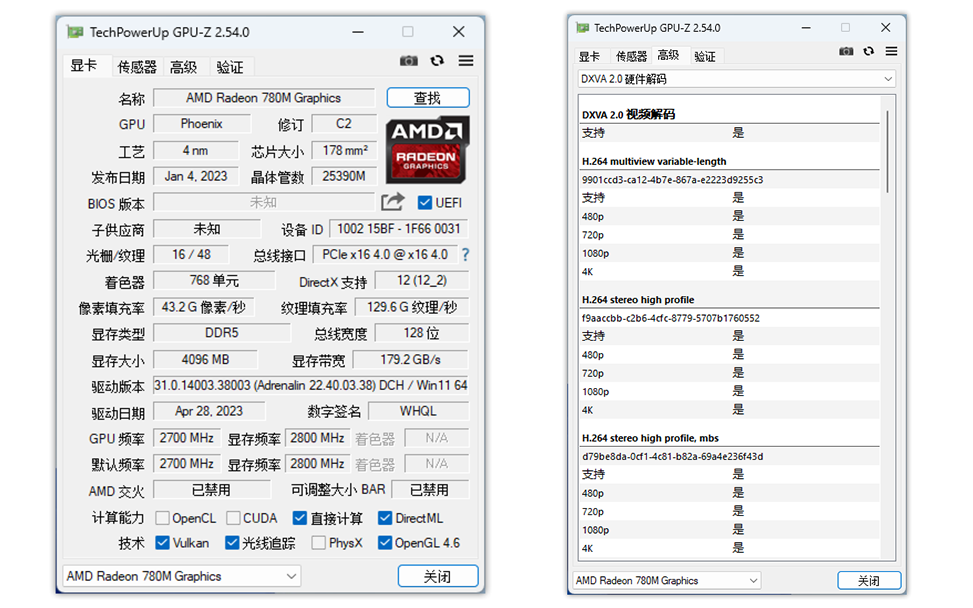Click AMD Radeon Graphics logo
Screen dimensions: 973x608
tap(427, 150)
